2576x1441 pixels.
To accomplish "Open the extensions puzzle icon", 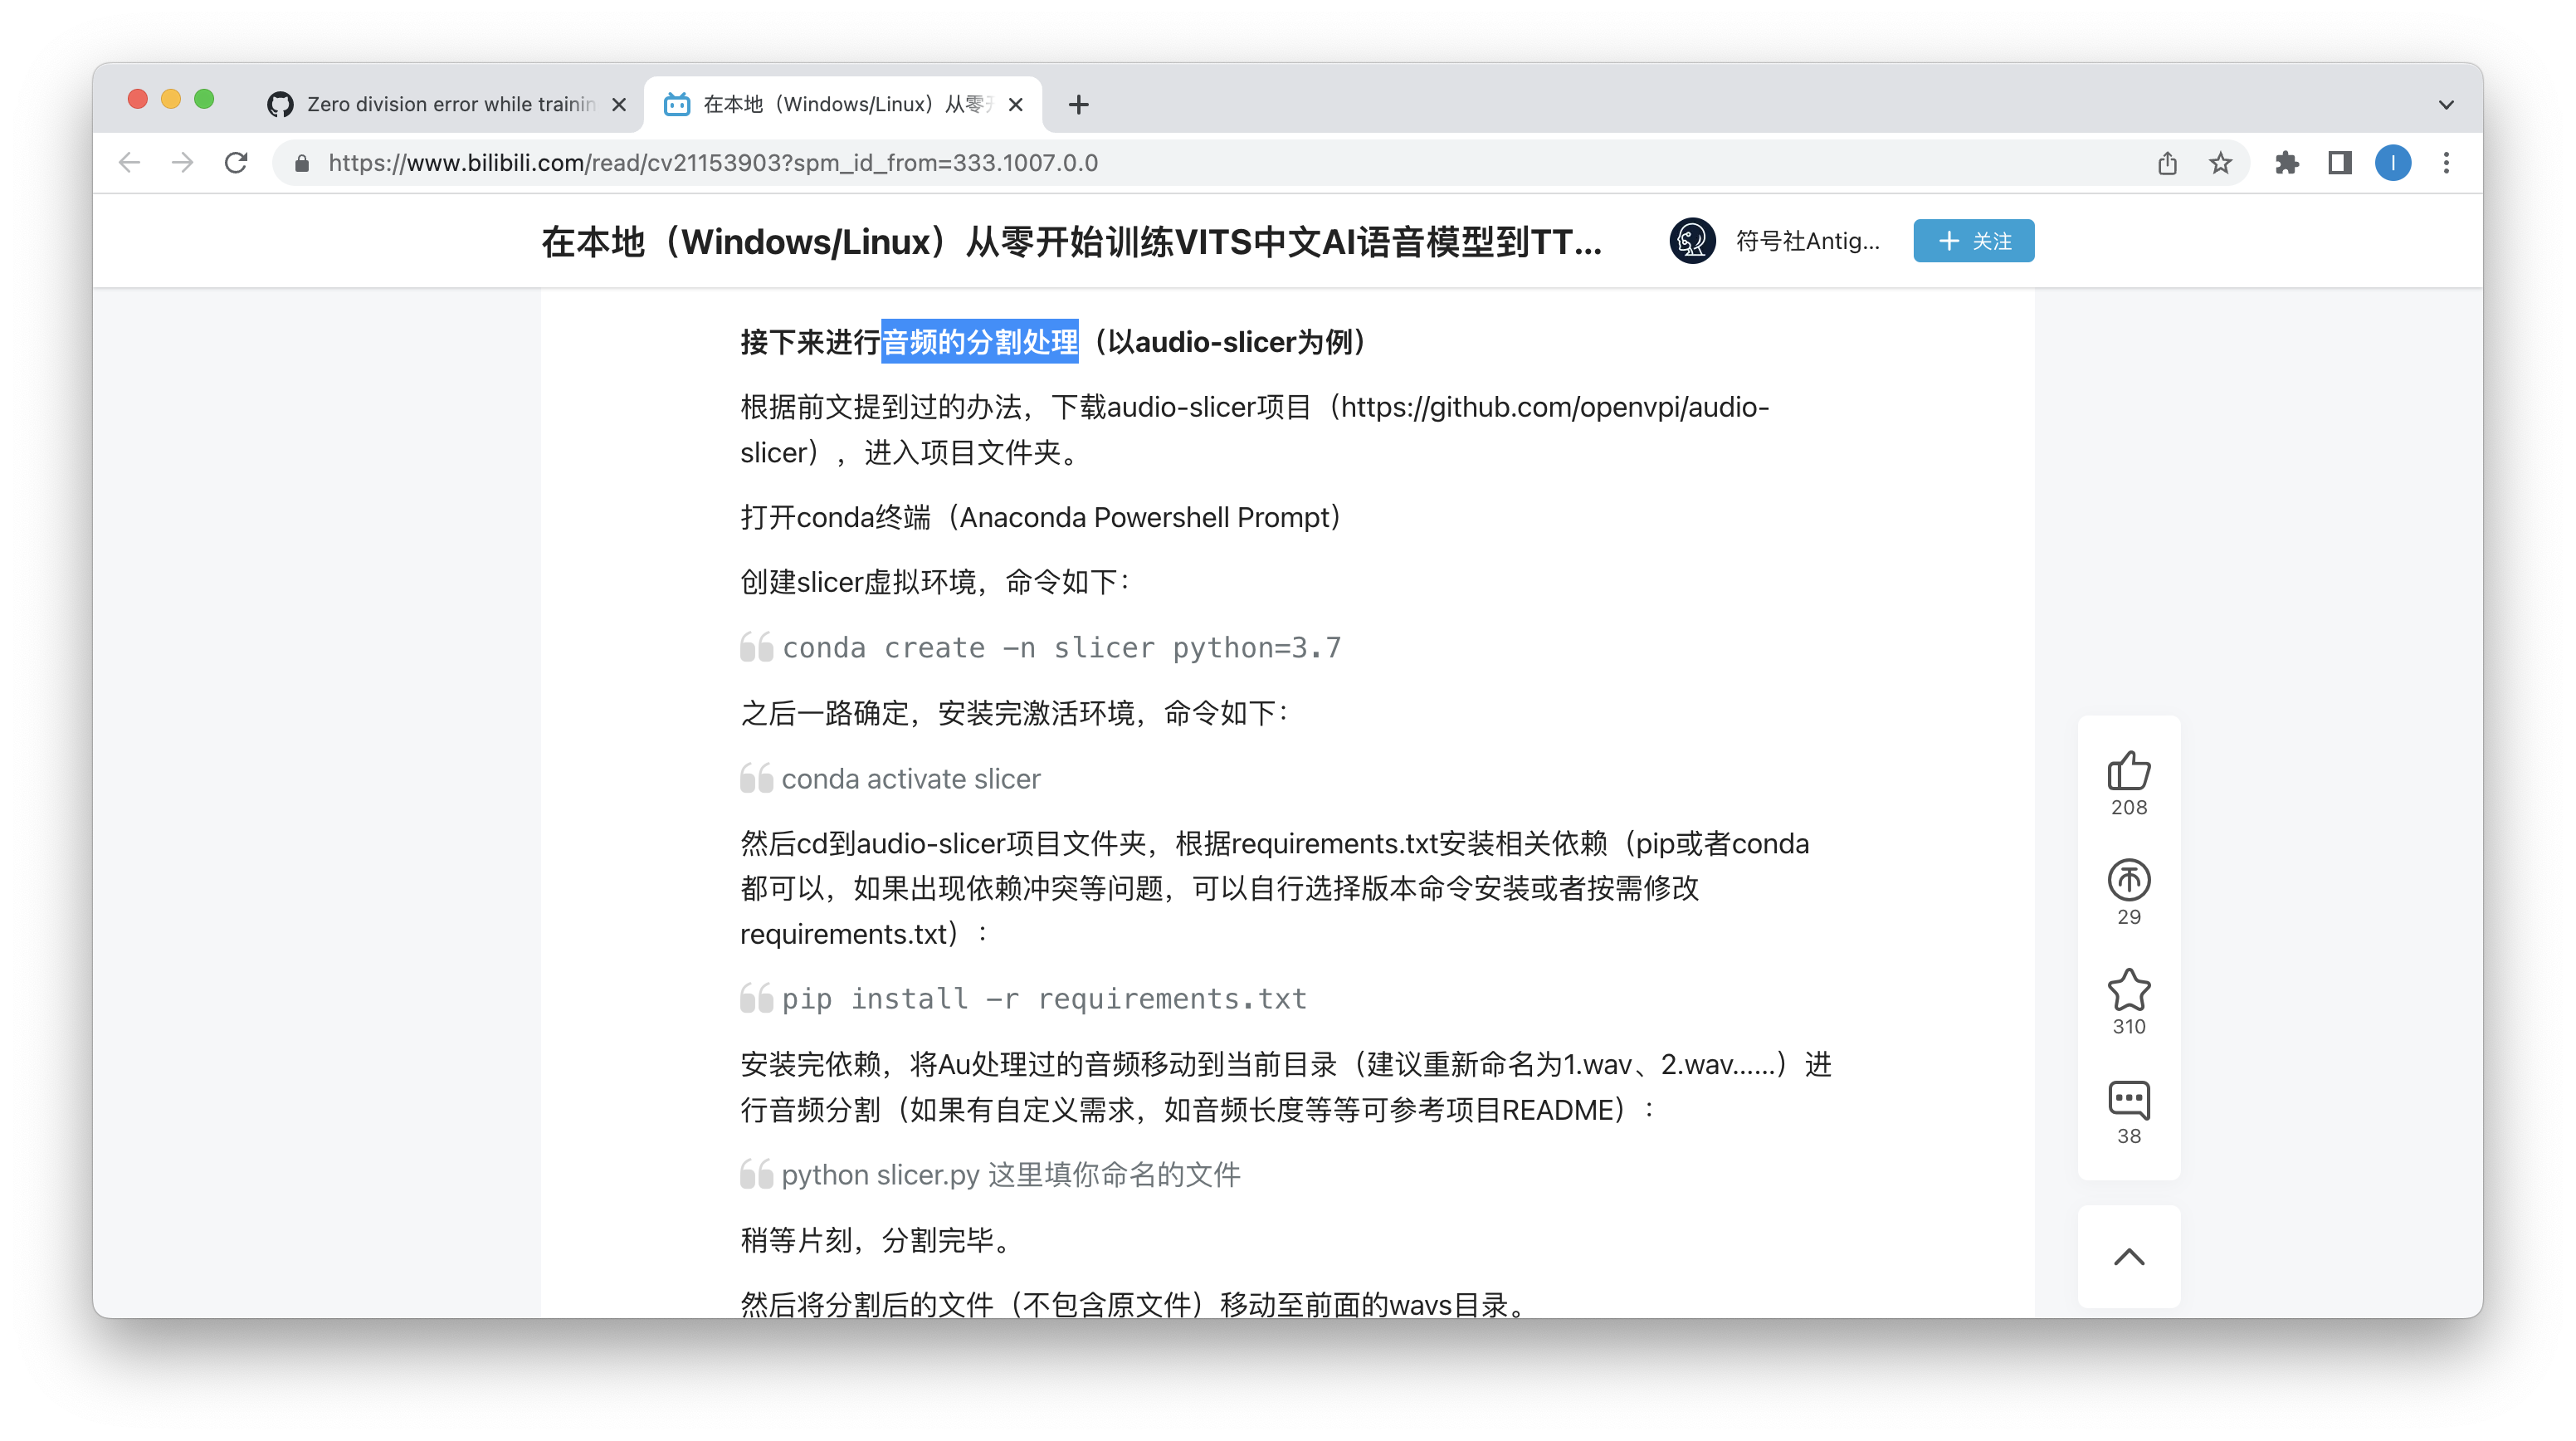I will tap(2286, 163).
